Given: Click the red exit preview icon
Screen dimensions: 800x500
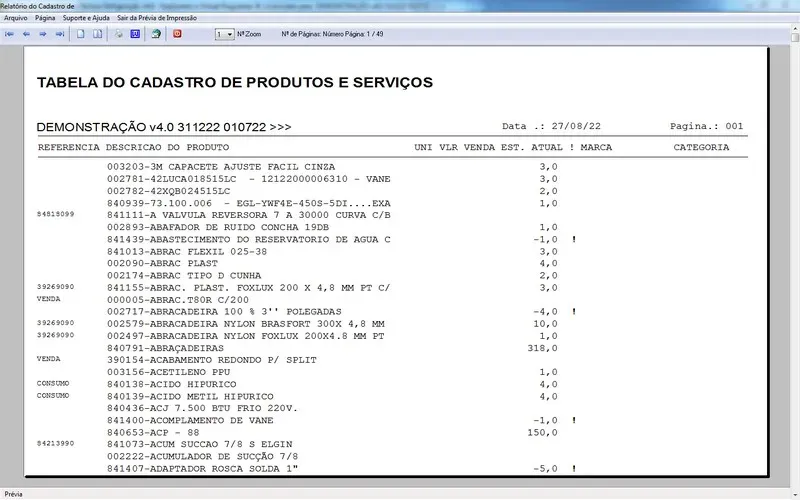Looking at the screenshot, I should 178,34.
